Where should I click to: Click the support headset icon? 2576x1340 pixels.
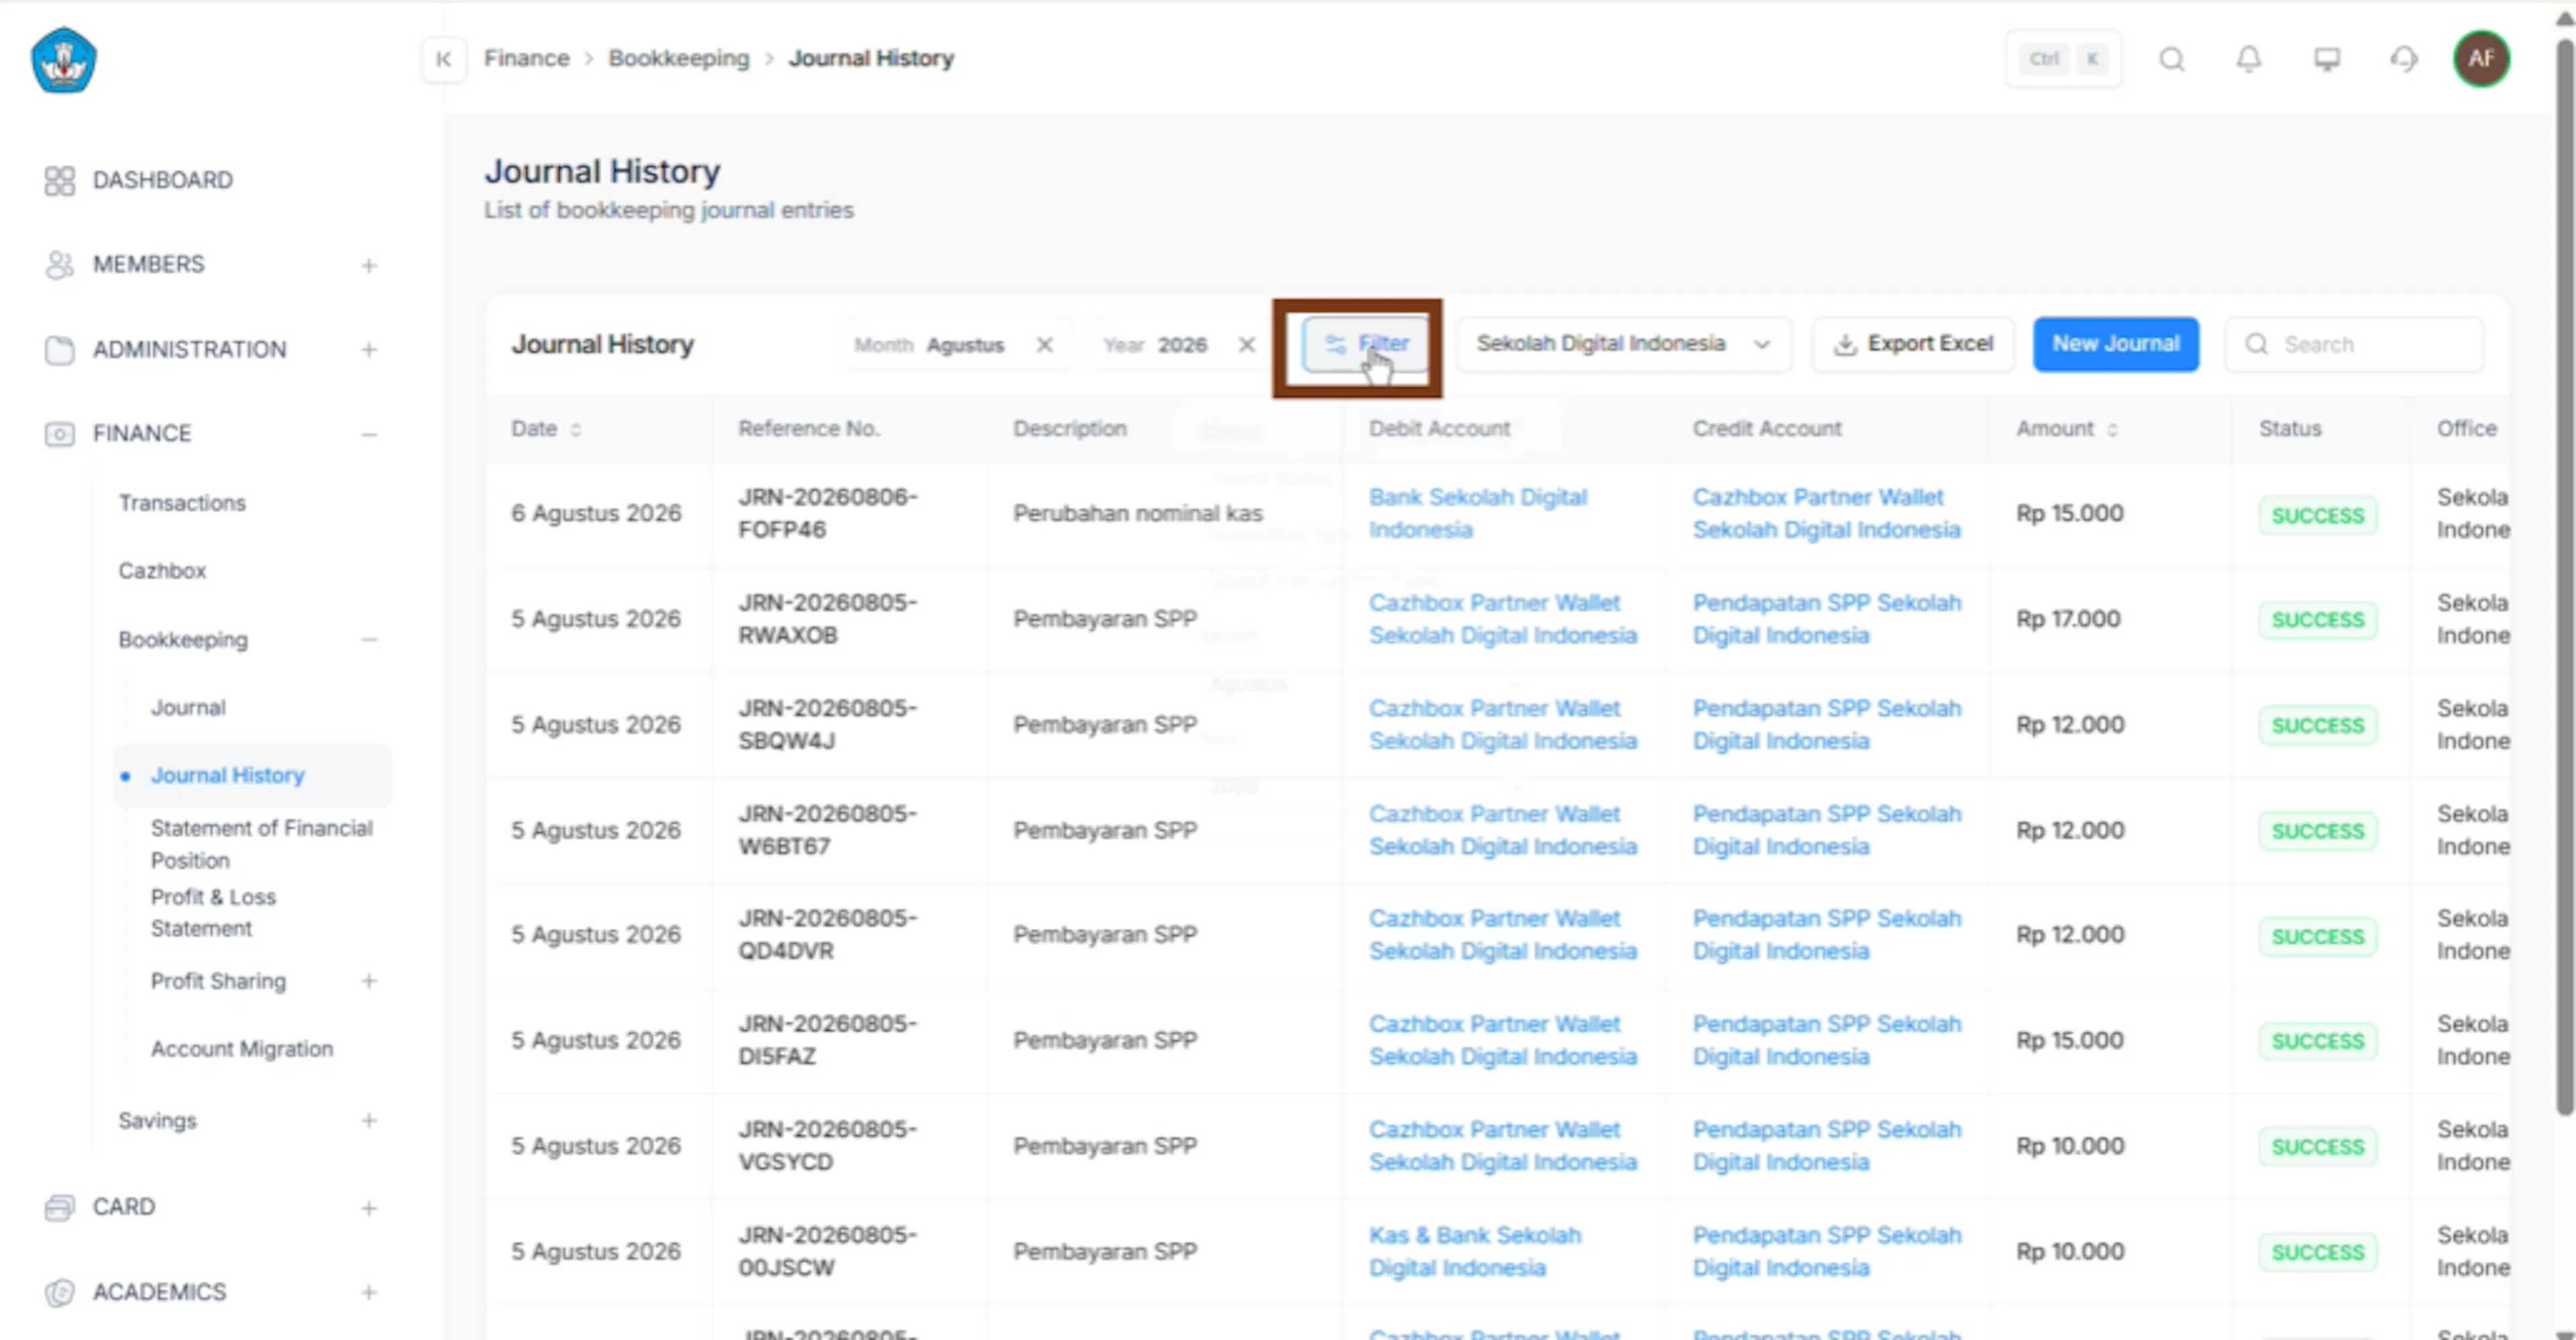[2404, 59]
